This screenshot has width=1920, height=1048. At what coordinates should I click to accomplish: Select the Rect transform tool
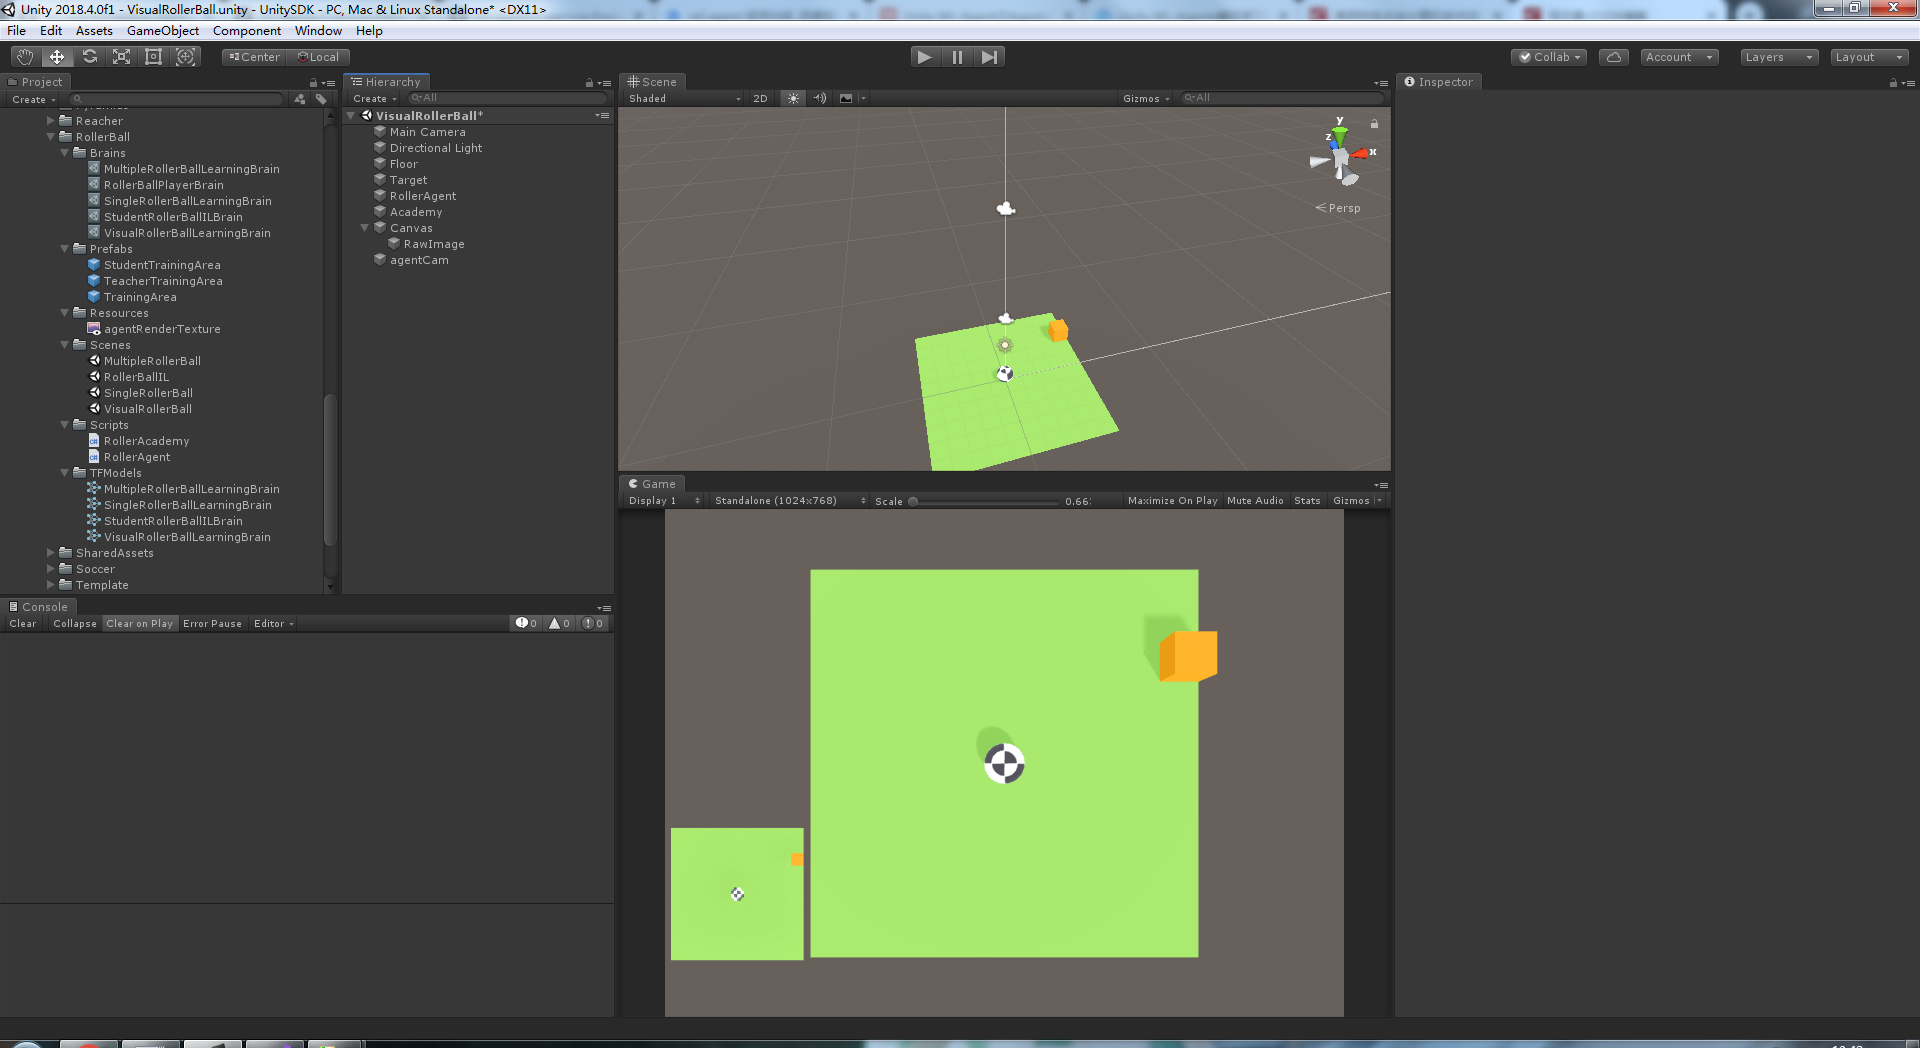[153, 56]
